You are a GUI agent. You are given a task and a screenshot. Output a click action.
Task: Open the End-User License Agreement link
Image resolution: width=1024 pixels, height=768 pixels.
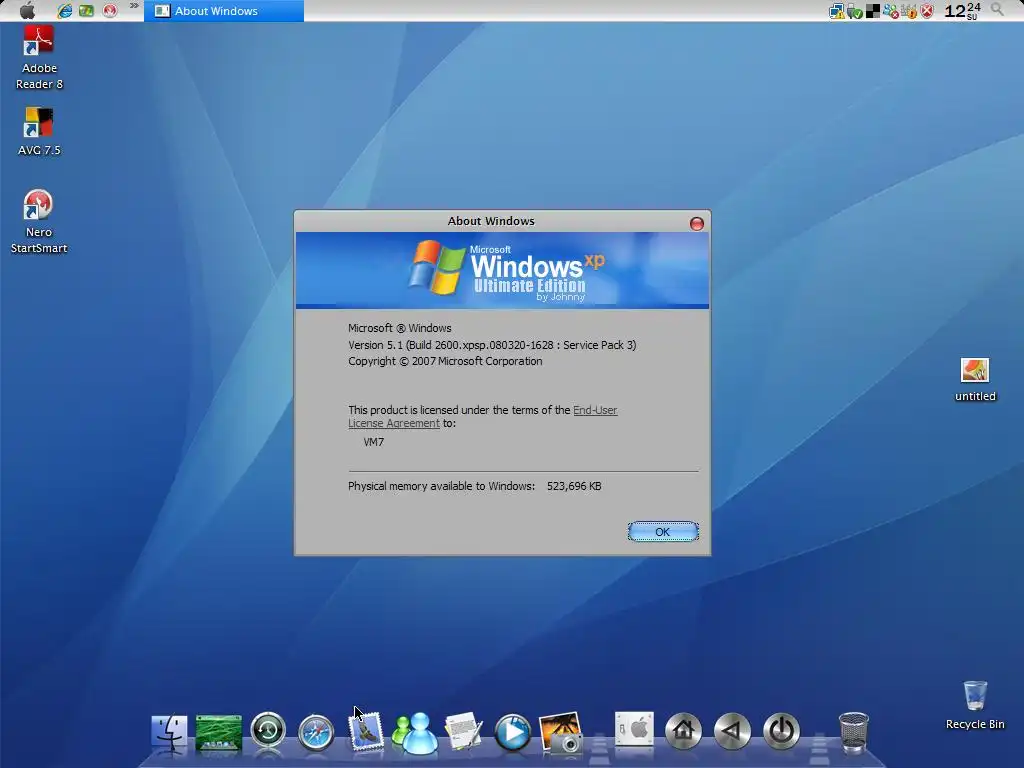pyautogui.click(x=483, y=417)
